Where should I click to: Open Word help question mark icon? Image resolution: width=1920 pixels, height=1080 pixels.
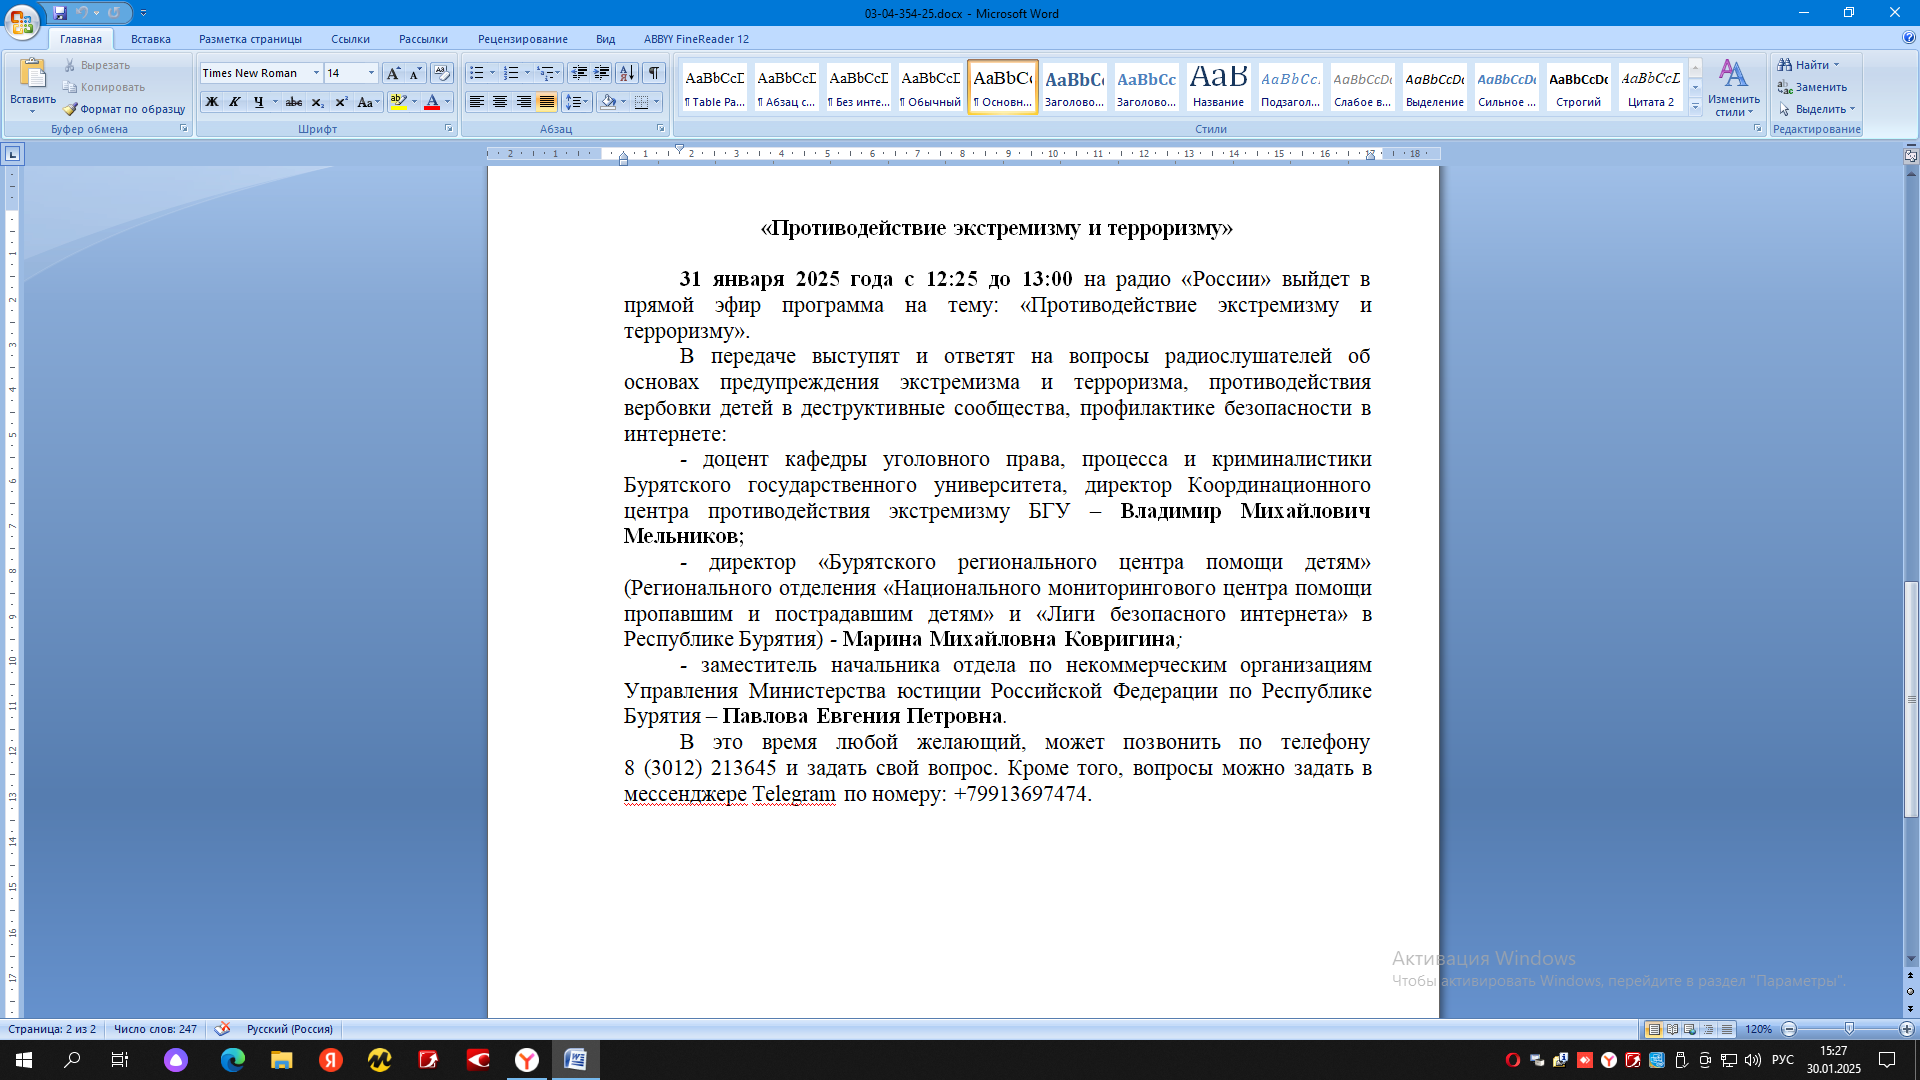(x=1909, y=38)
